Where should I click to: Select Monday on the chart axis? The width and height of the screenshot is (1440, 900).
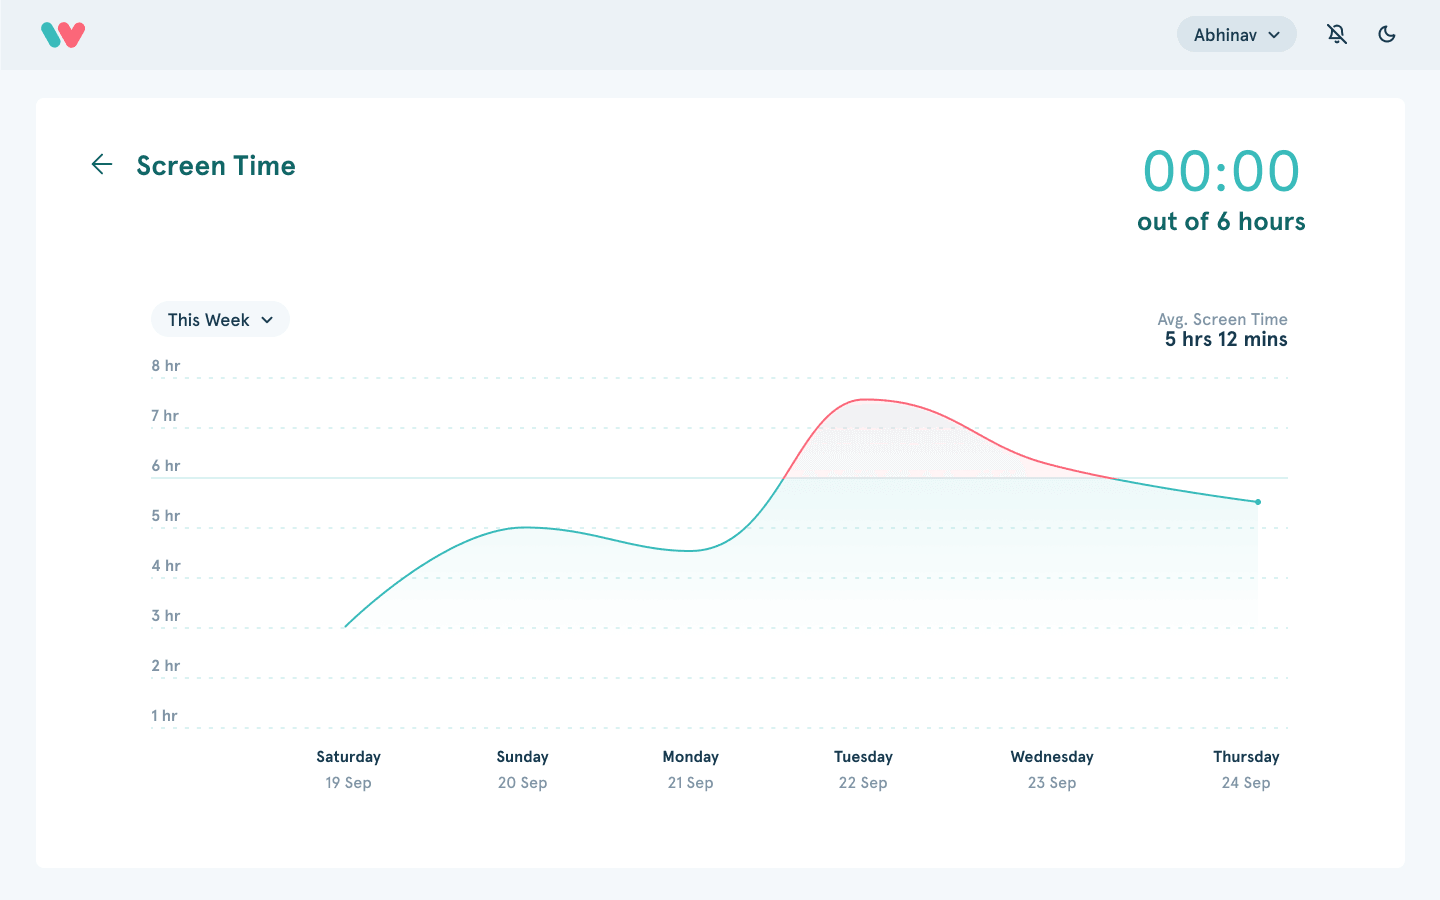pos(690,757)
